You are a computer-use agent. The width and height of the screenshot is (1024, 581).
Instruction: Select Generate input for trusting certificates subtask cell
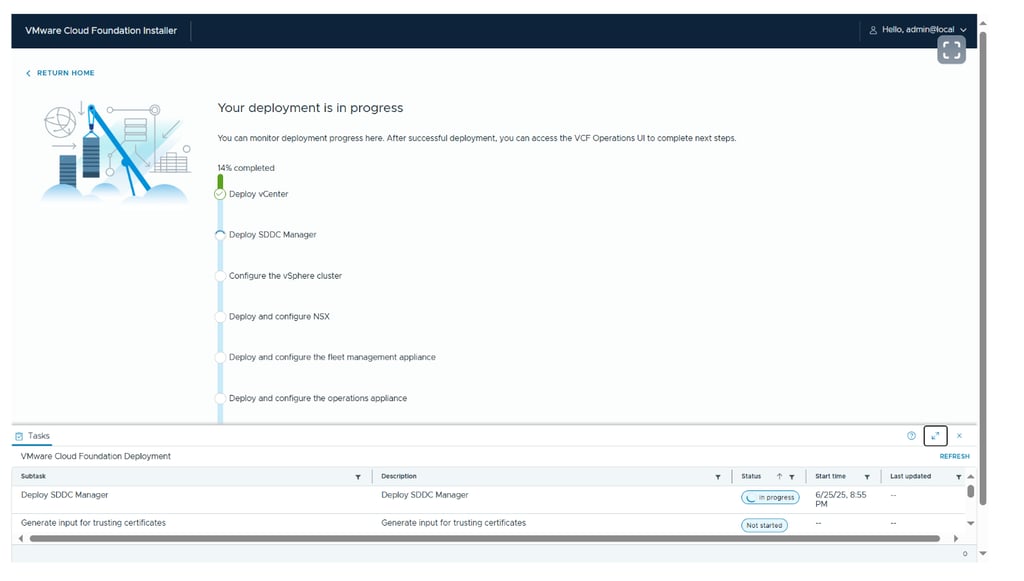[93, 523]
